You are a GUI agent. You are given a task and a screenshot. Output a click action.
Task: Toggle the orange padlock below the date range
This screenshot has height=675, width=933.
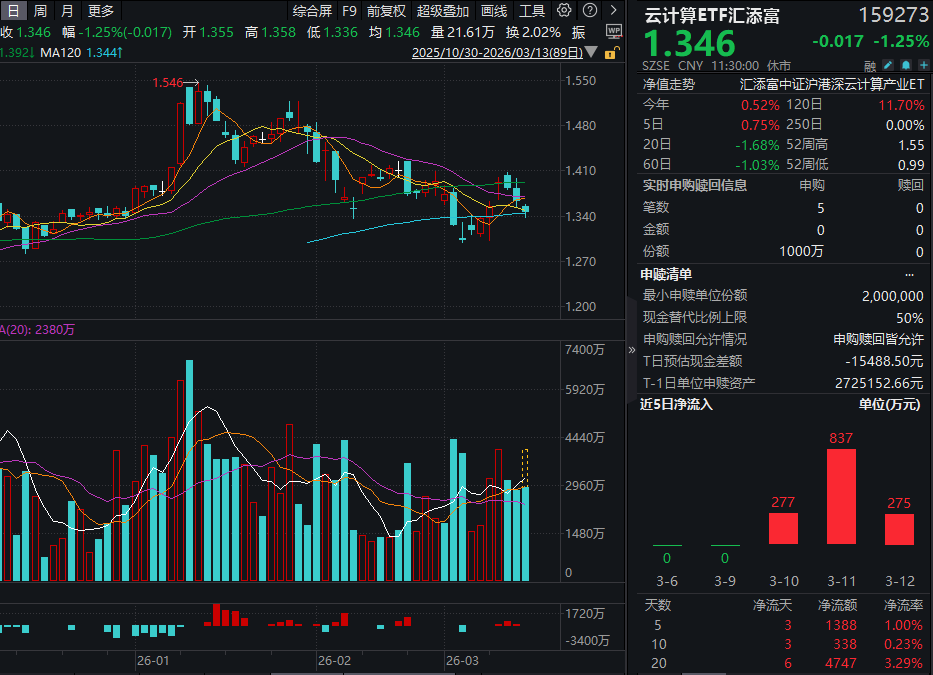pos(610,53)
